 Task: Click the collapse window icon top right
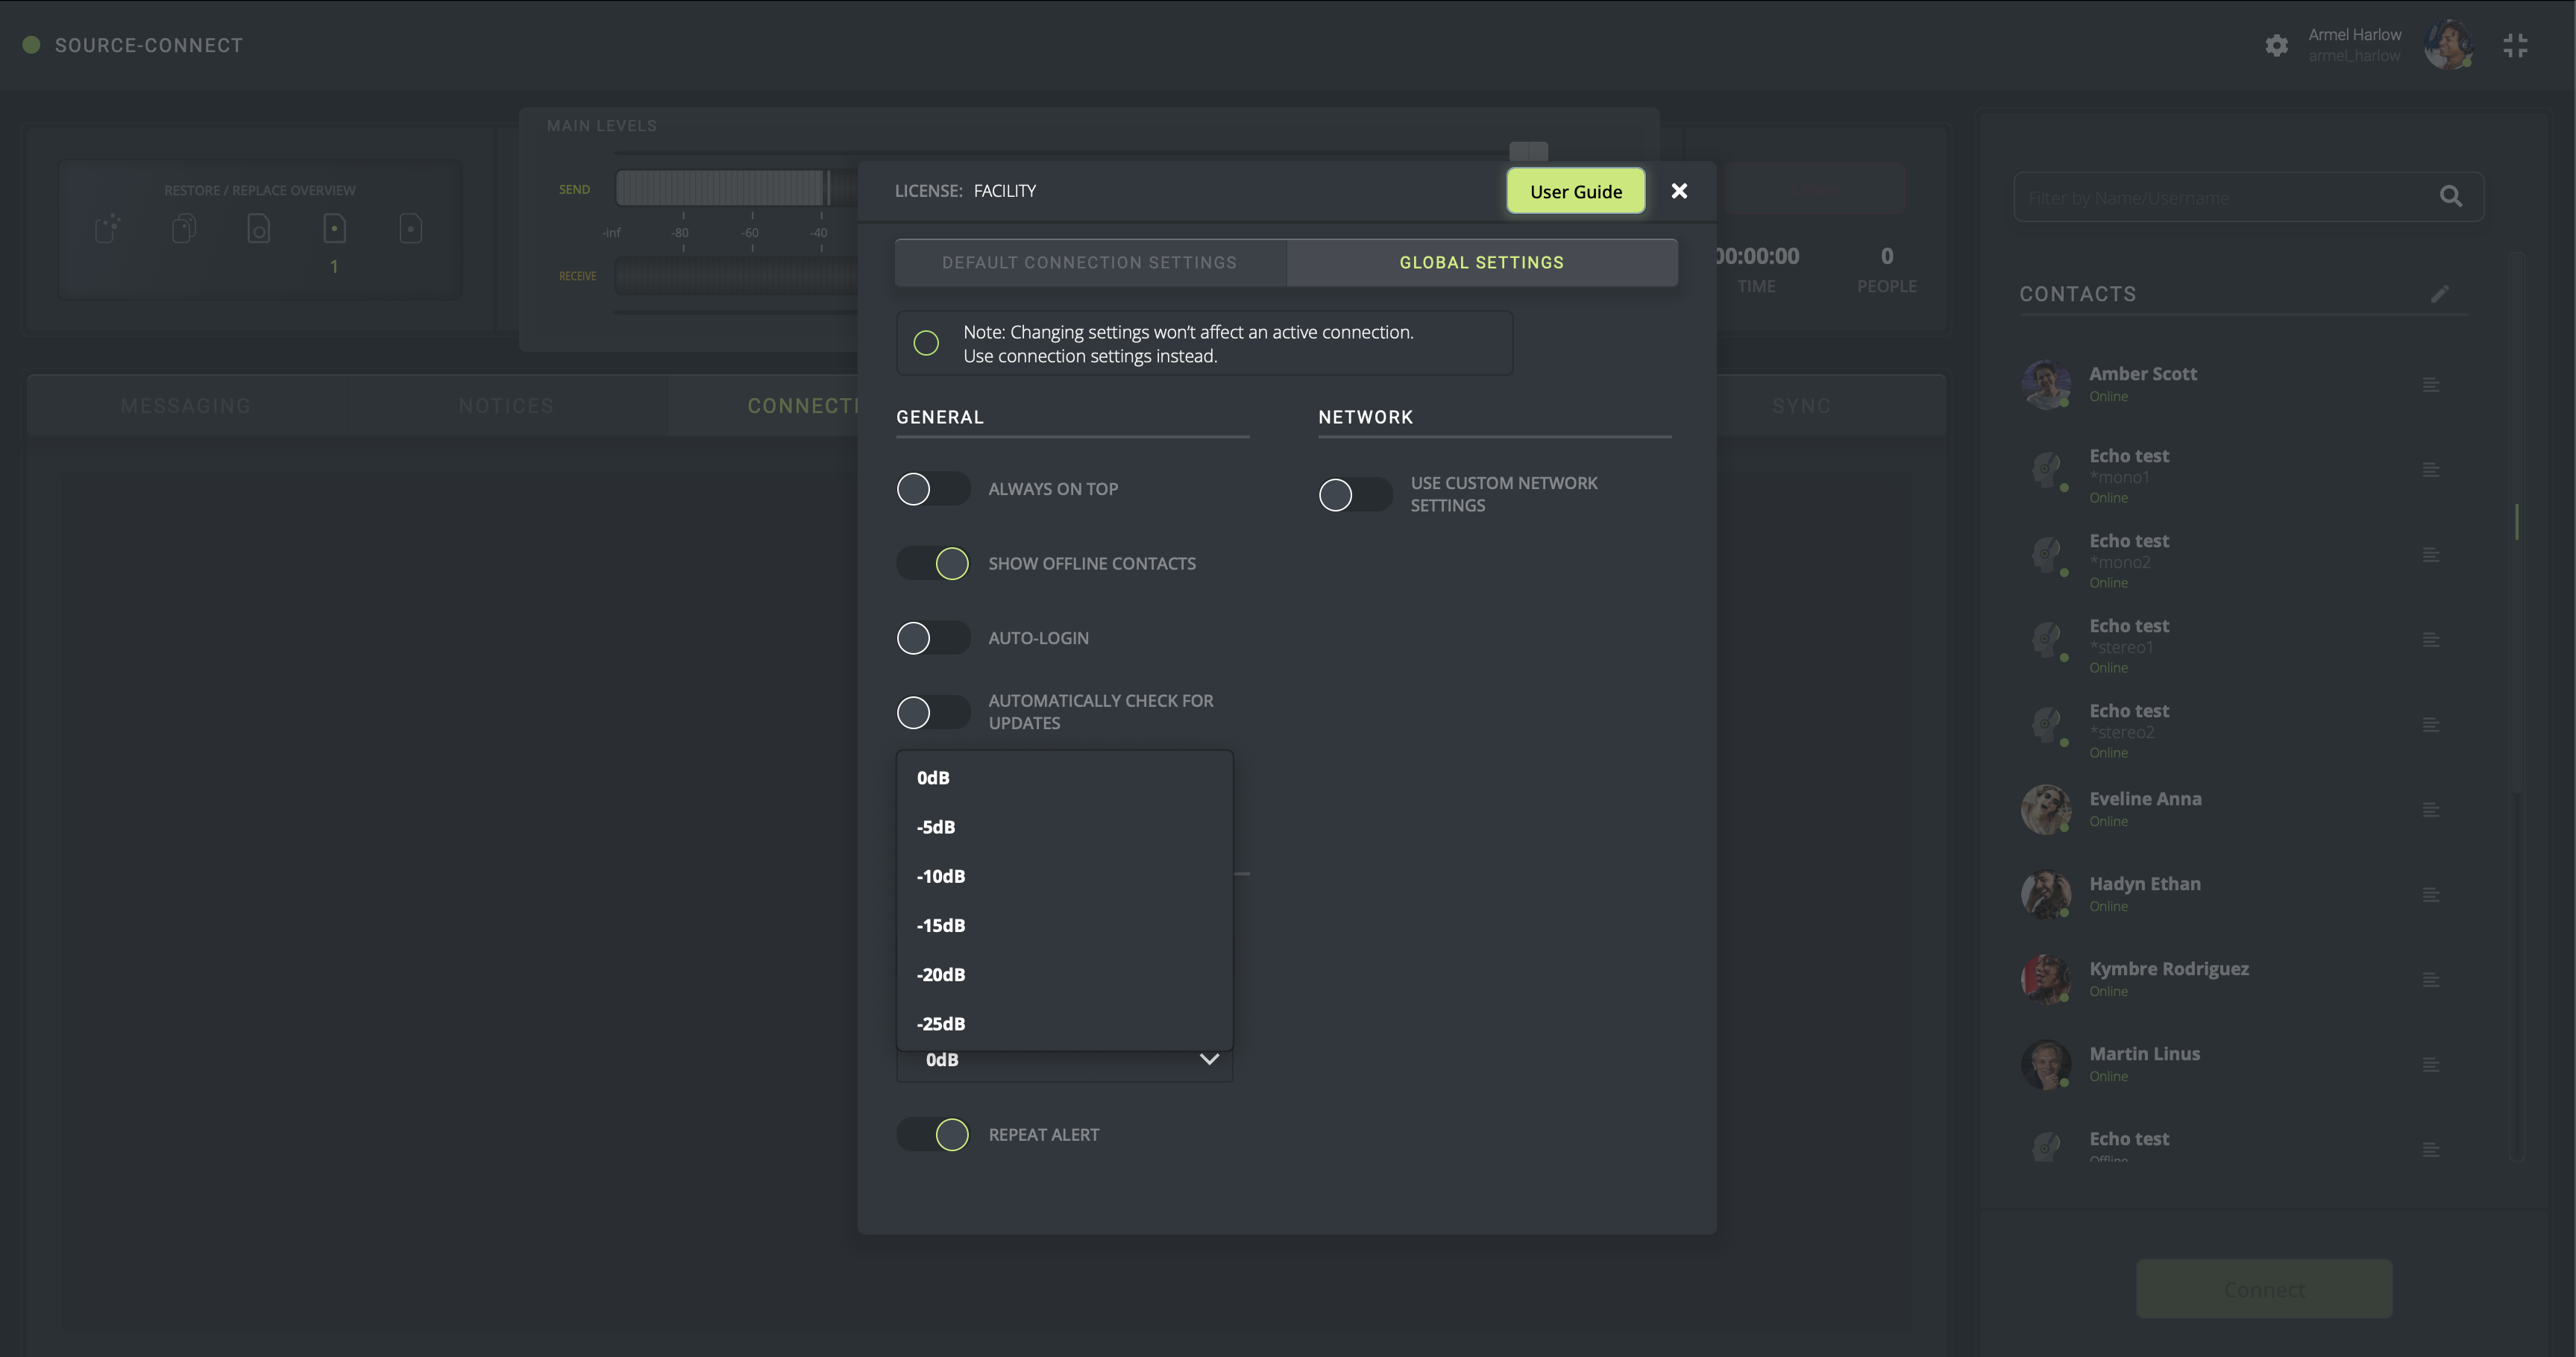[x=2515, y=46]
